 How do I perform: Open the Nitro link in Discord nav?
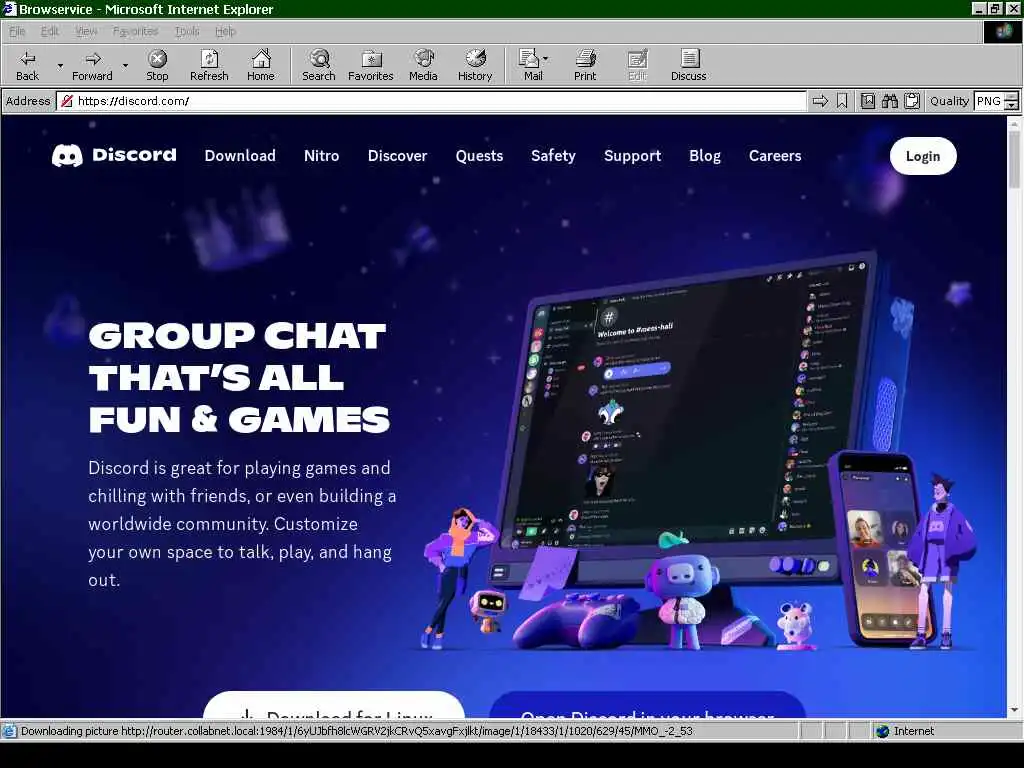(321, 155)
